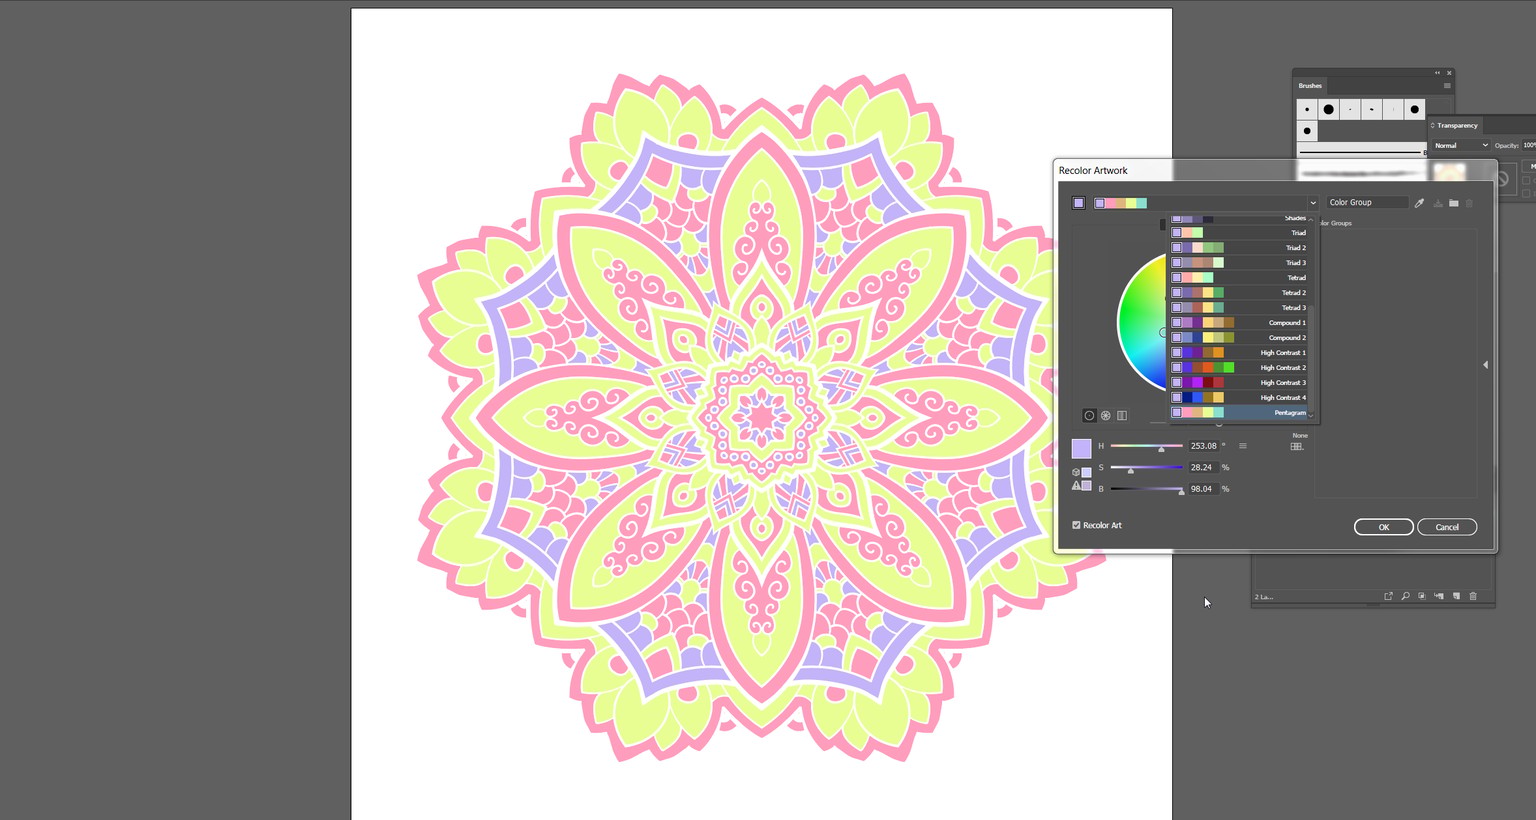The height and width of the screenshot is (820, 1536).
Task: Choose the Tetrad 3 harmony rule
Action: point(1240,308)
